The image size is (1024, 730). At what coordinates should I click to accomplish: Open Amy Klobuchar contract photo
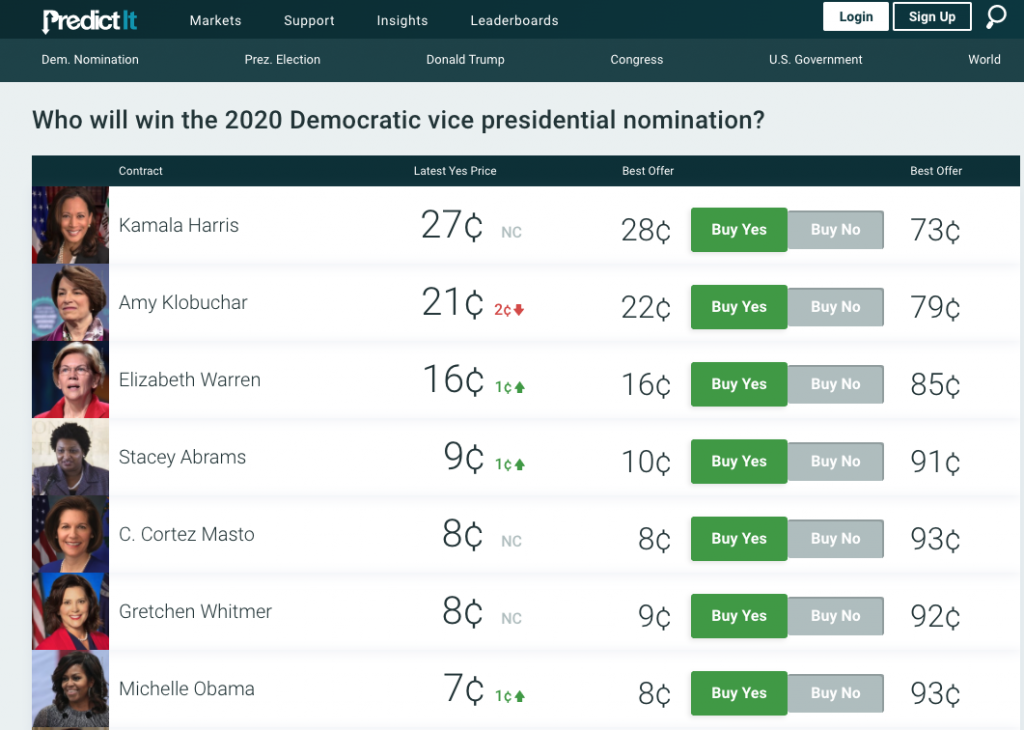tap(70, 302)
